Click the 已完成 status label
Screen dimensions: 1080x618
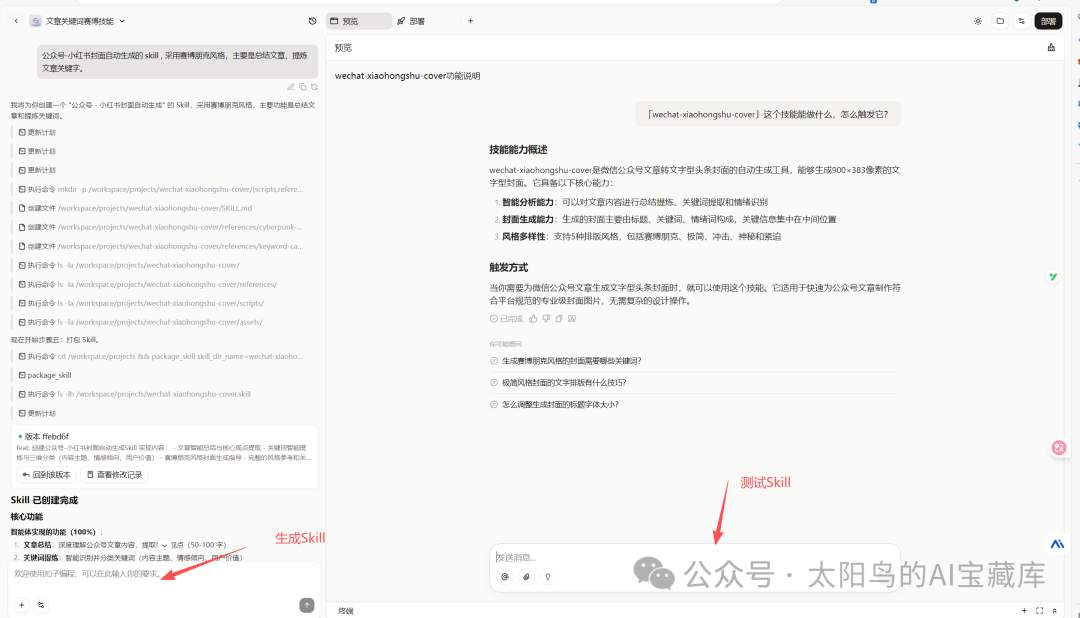point(506,319)
